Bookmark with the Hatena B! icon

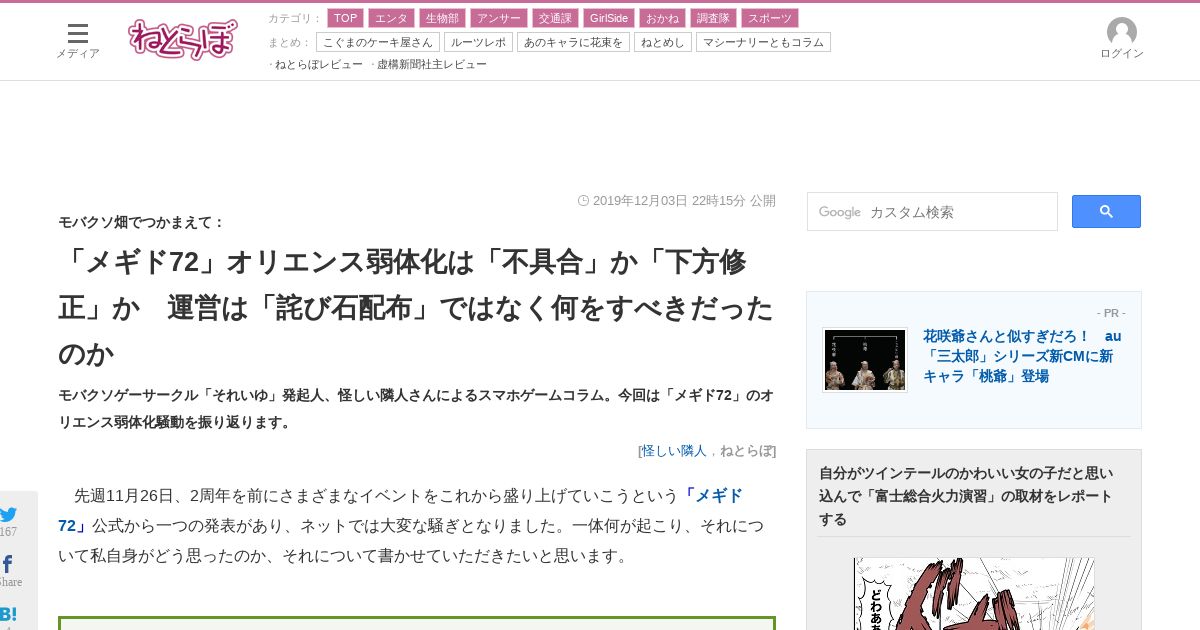pyautogui.click(x=8, y=614)
